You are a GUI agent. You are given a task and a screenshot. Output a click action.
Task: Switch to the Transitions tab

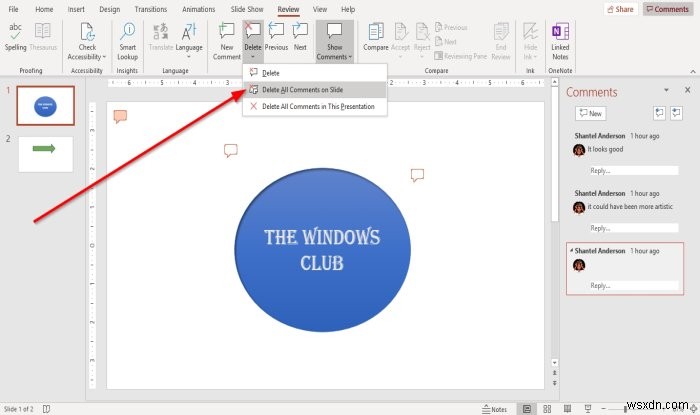pyautogui.click(x=150, y=9)
